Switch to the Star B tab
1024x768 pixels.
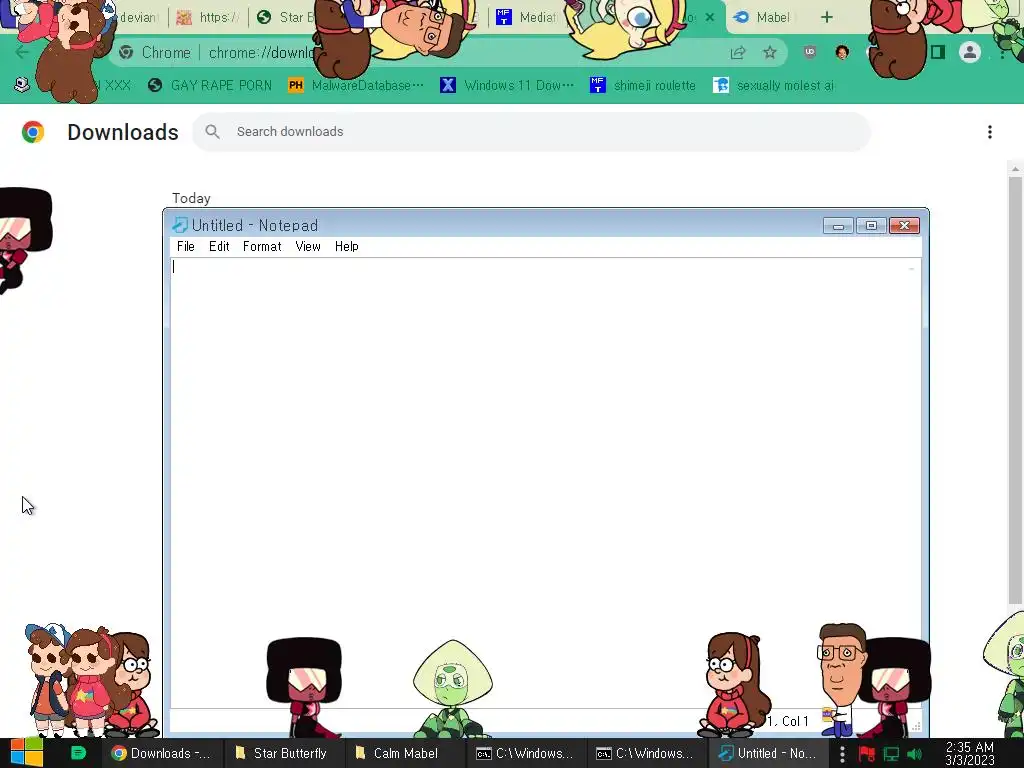coord(285,18)
